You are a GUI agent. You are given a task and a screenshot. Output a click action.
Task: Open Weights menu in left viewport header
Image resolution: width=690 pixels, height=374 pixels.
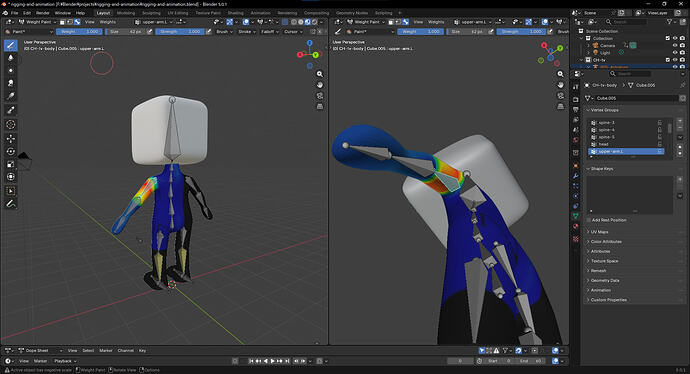tap(107, 22)
